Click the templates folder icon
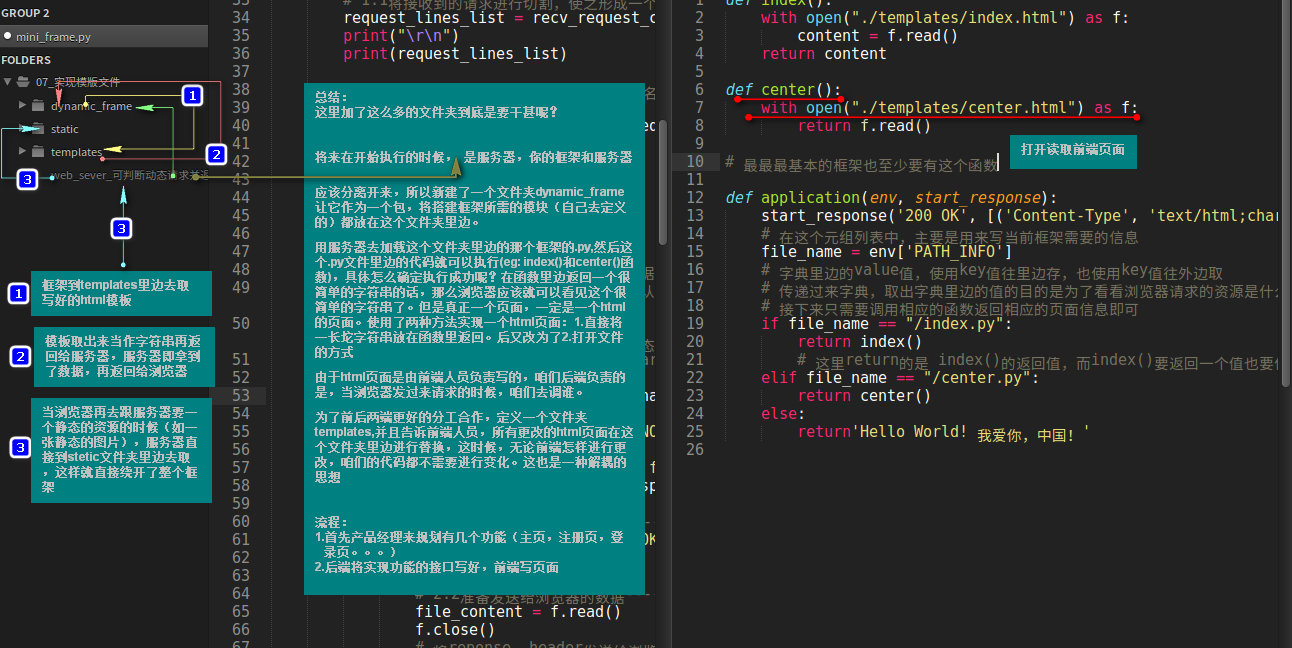Image resolution: width=1292 pixels, height=648 pixels. (x=38, y=152)
